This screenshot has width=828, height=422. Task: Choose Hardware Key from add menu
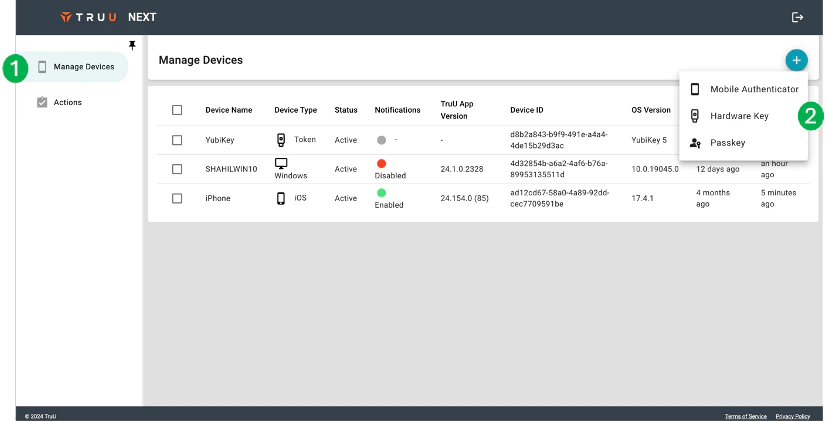pyautogui.click(x=744, y=116)
